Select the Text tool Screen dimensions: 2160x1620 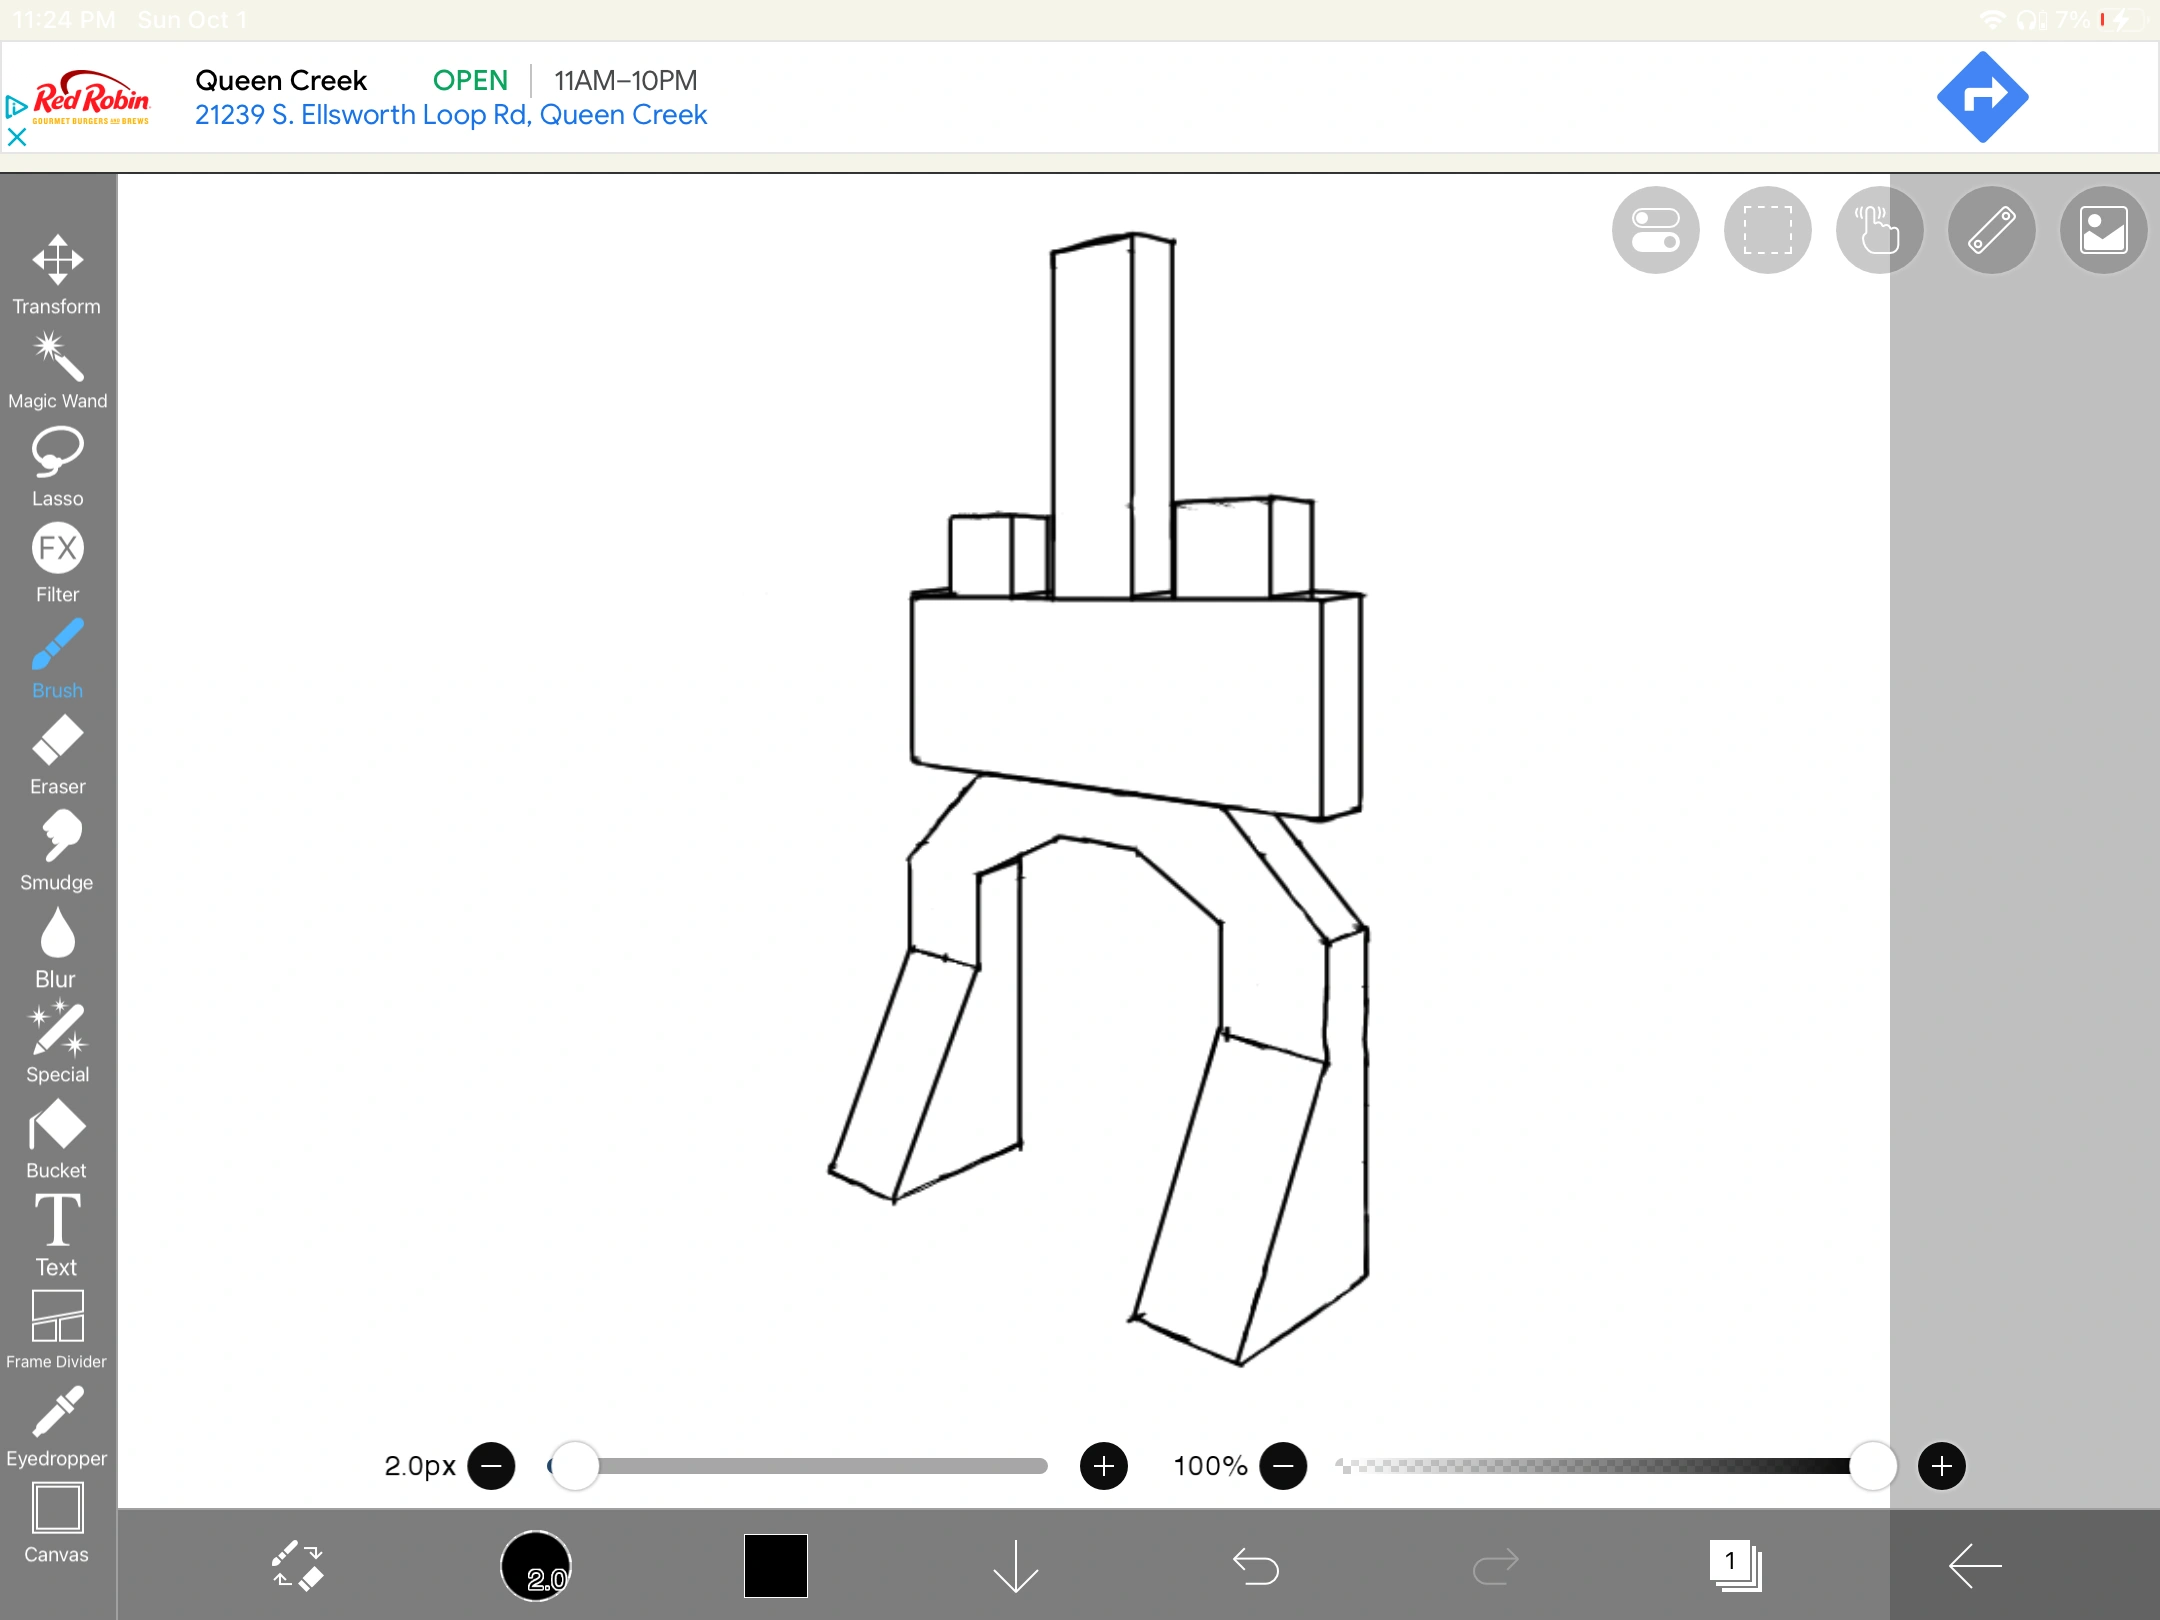(57, 1234)
